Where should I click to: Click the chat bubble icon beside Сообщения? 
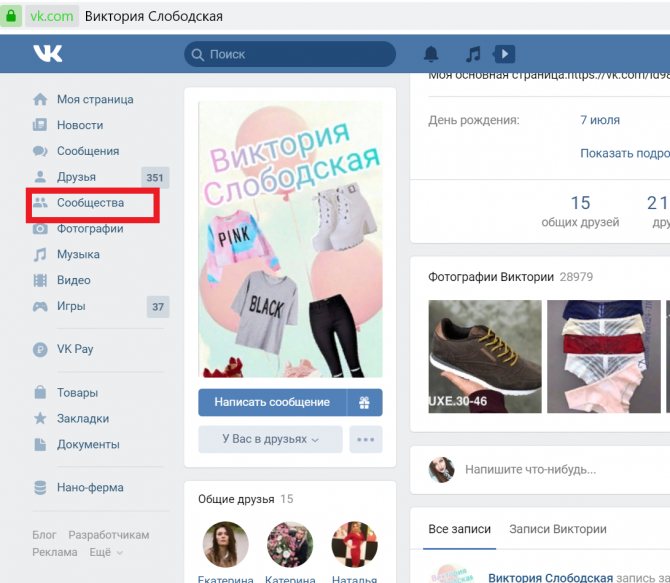pyautogui.click(x=40, y=151)
